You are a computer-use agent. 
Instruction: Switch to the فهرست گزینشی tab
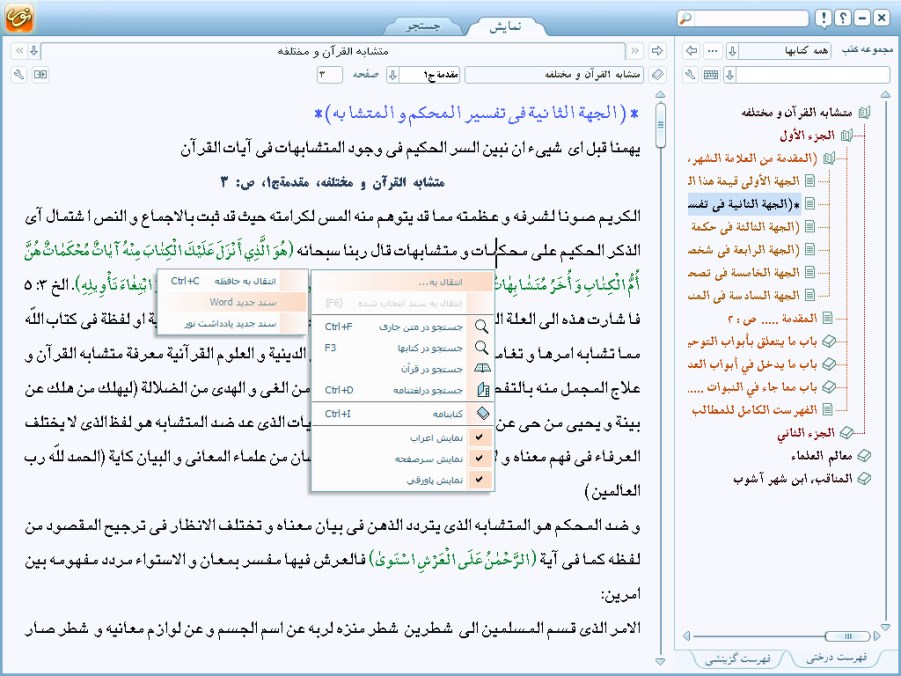(737, 659)
